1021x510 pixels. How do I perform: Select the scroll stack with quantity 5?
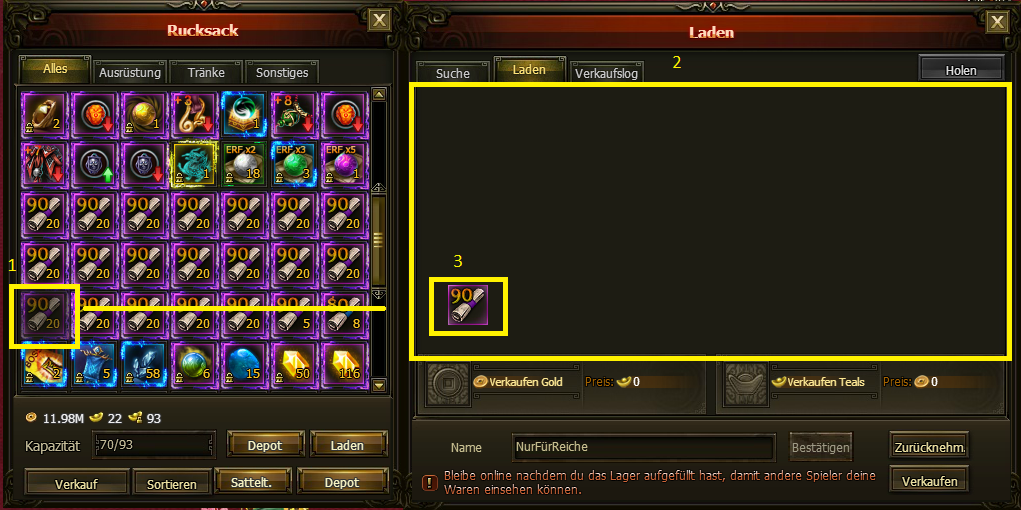click(x=294, y=315)
